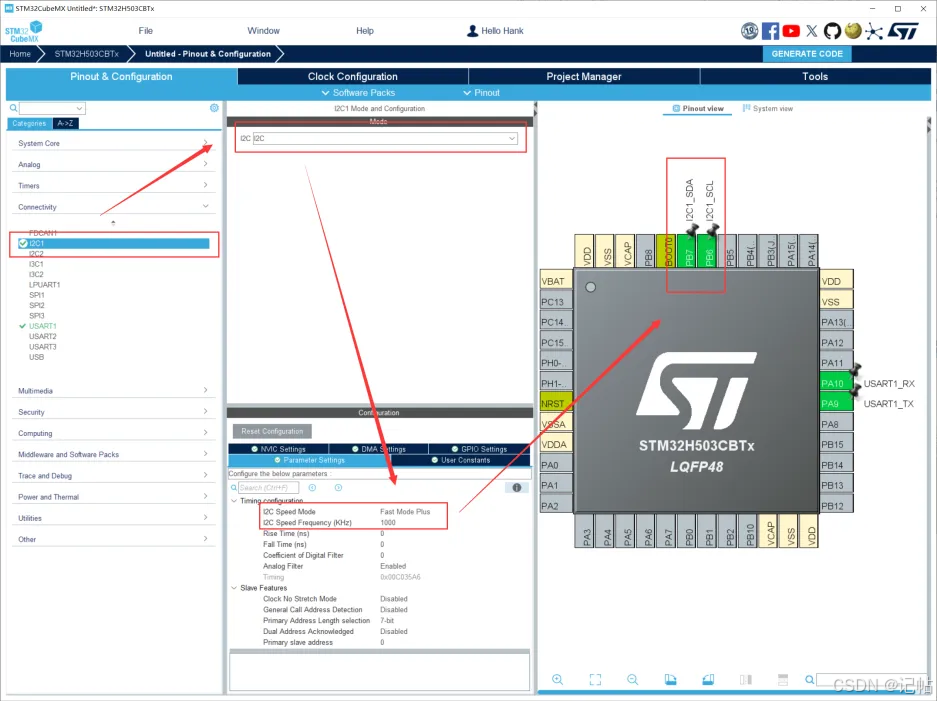
Task: Click the zoom in magnifier icon
Action: coord(557,680)
